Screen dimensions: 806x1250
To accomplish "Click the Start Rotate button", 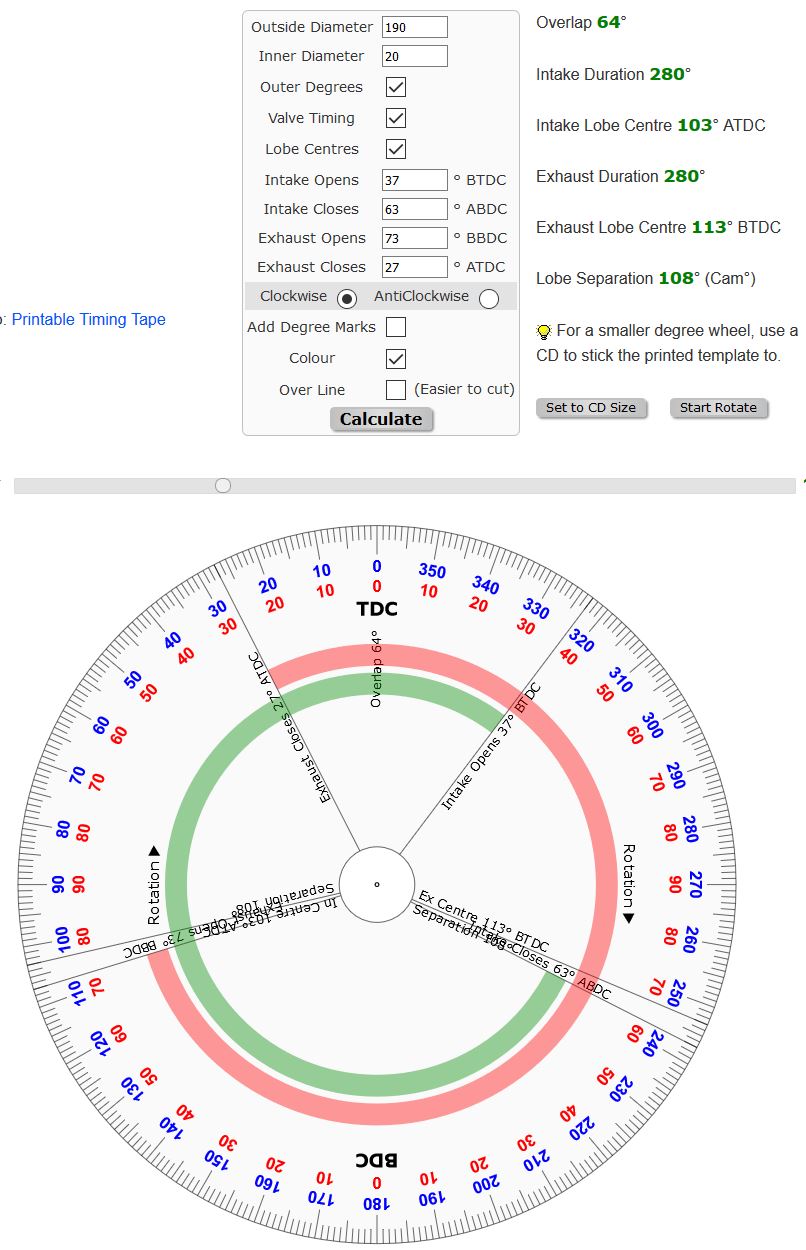I will pyautogui.click(x=719, y=408).
